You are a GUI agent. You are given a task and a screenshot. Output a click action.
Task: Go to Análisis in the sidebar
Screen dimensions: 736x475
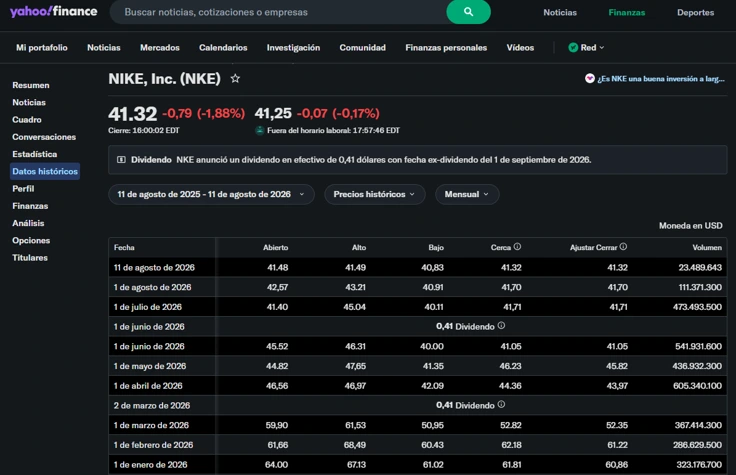[28, 223]
